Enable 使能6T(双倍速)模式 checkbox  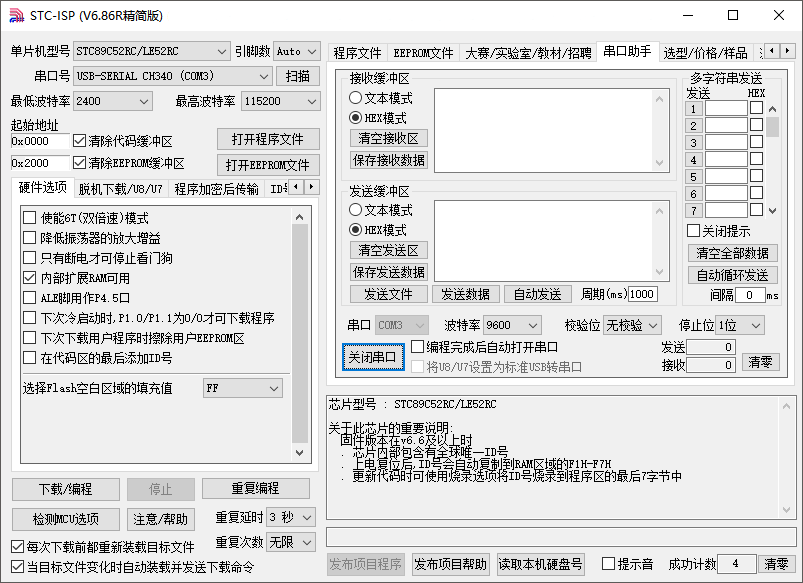(x=30, y=218)
